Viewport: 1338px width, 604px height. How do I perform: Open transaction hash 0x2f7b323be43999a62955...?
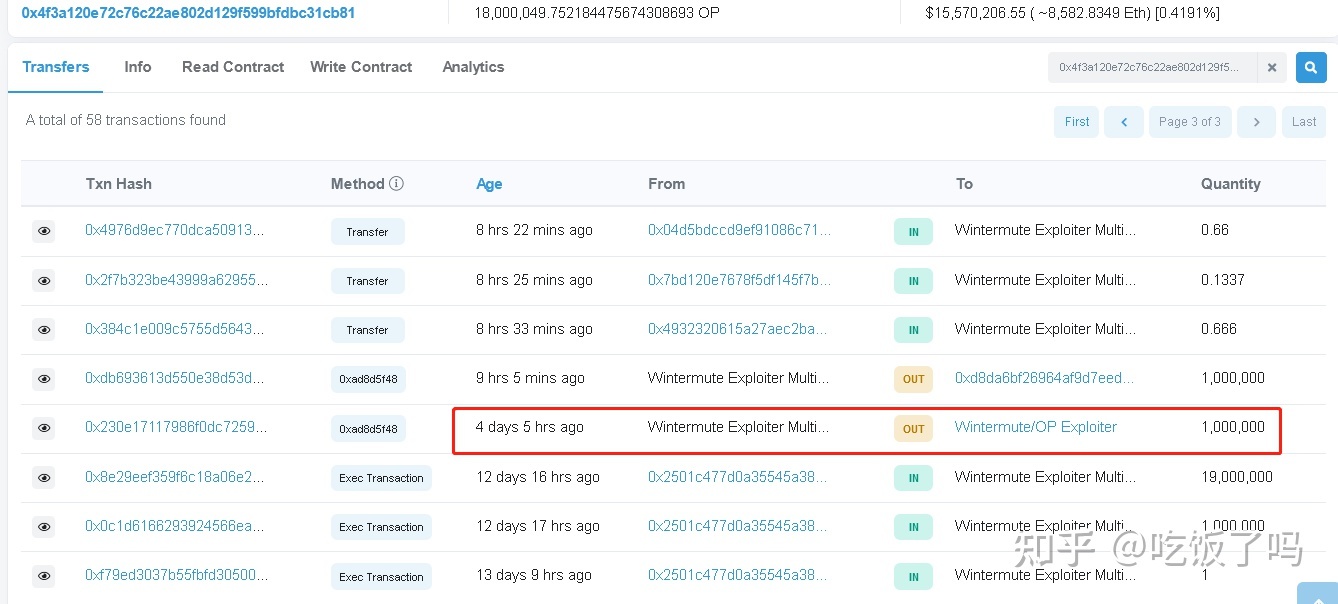tap(176, 280)
